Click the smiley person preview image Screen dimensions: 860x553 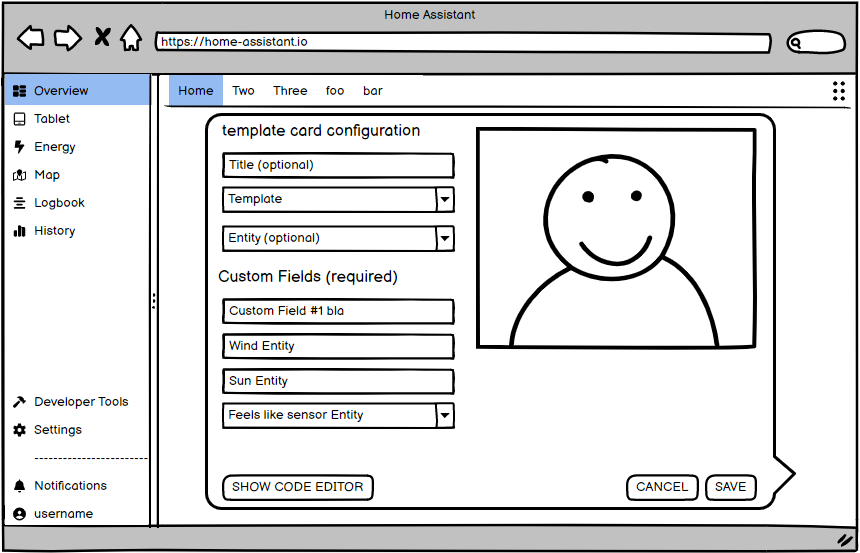tap(616, 239)
